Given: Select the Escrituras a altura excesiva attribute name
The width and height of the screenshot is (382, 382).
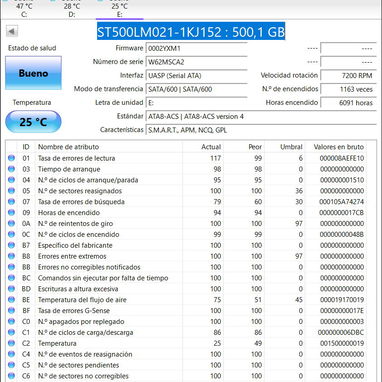Looking at the screenshot, I should (x=78, y=289).
